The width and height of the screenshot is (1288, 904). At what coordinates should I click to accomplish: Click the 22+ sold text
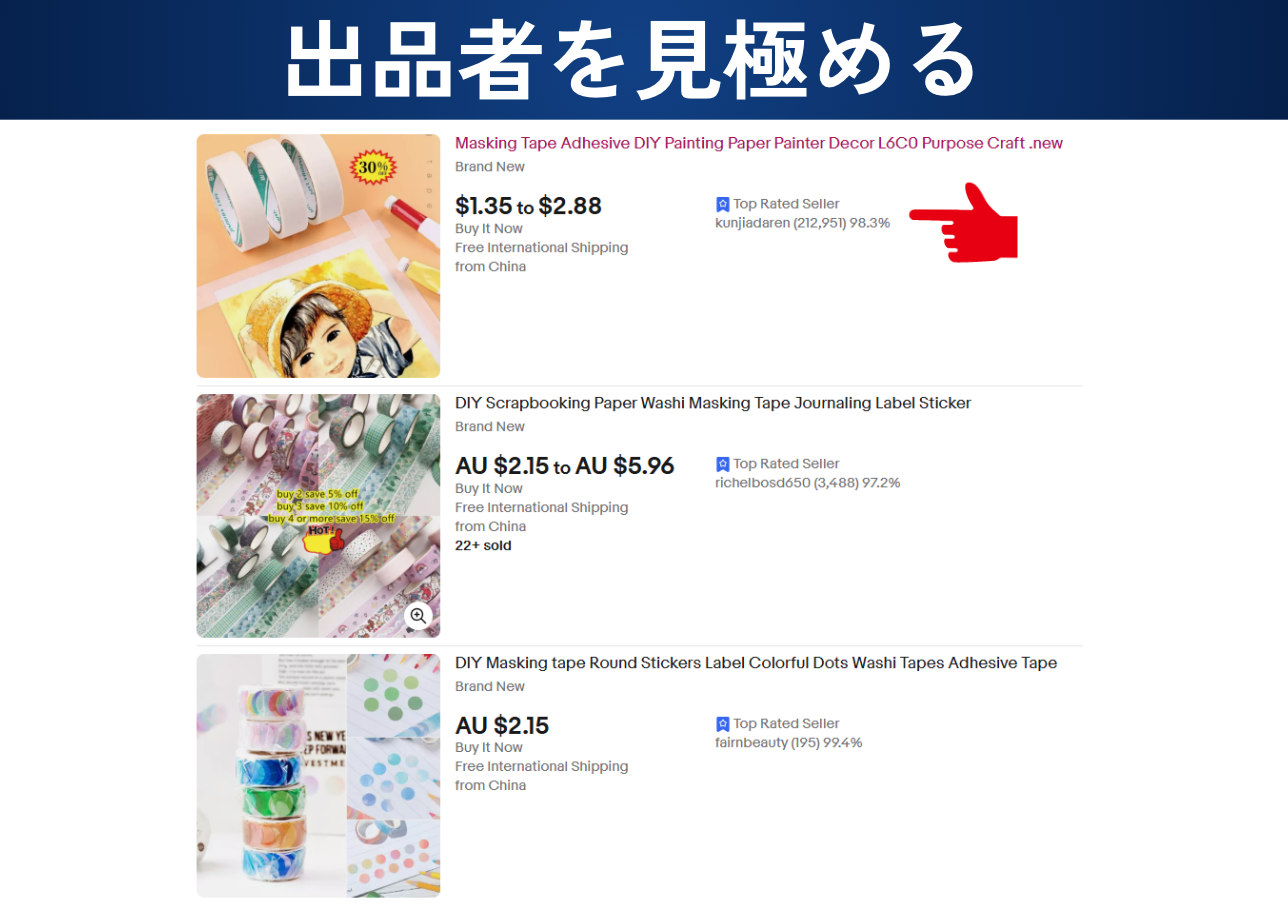tap(483, 545)
